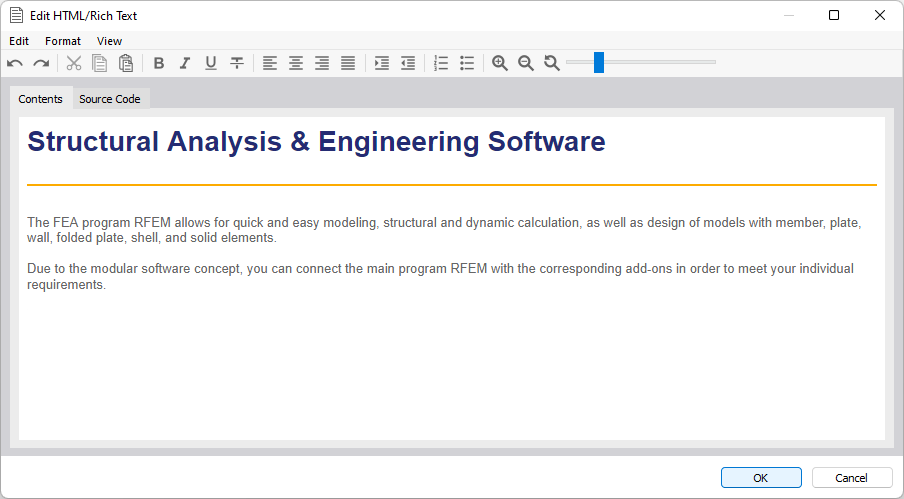Open the View menu
The width and height of the screenshot is (904, 499).
[x=109, y=41]
